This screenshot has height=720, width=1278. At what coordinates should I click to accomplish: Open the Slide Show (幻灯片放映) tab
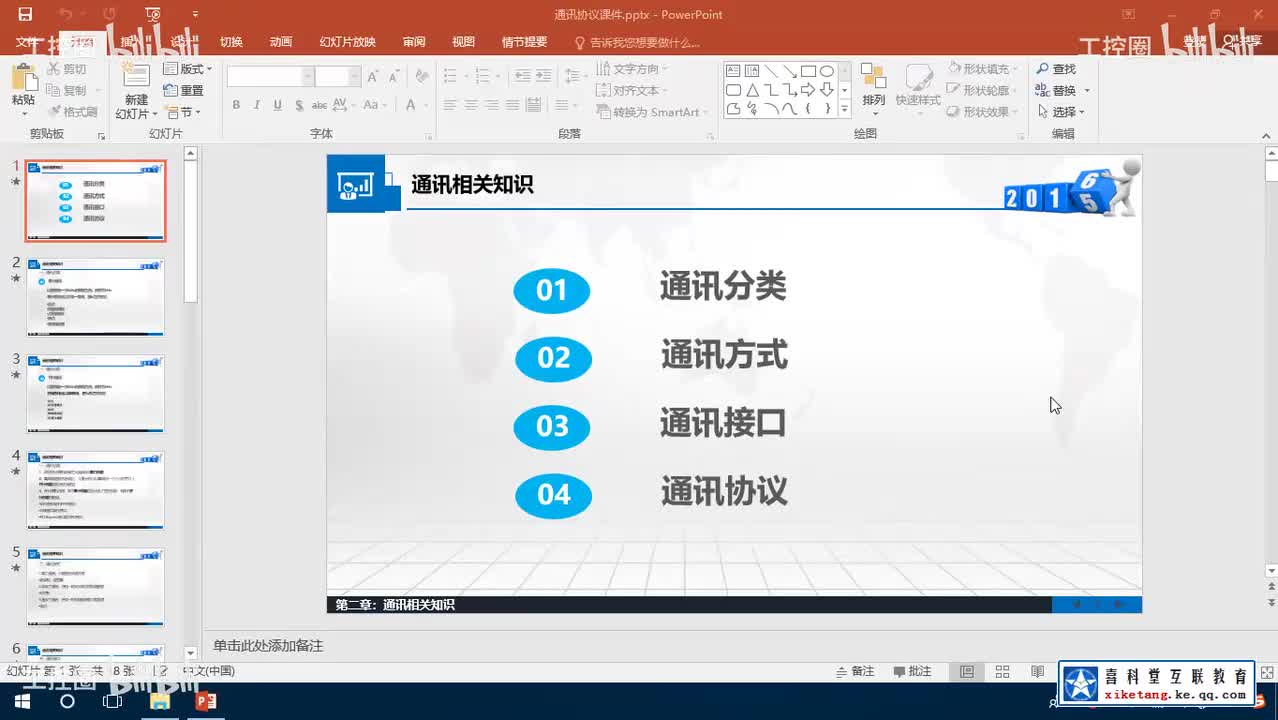coord(347,42)
